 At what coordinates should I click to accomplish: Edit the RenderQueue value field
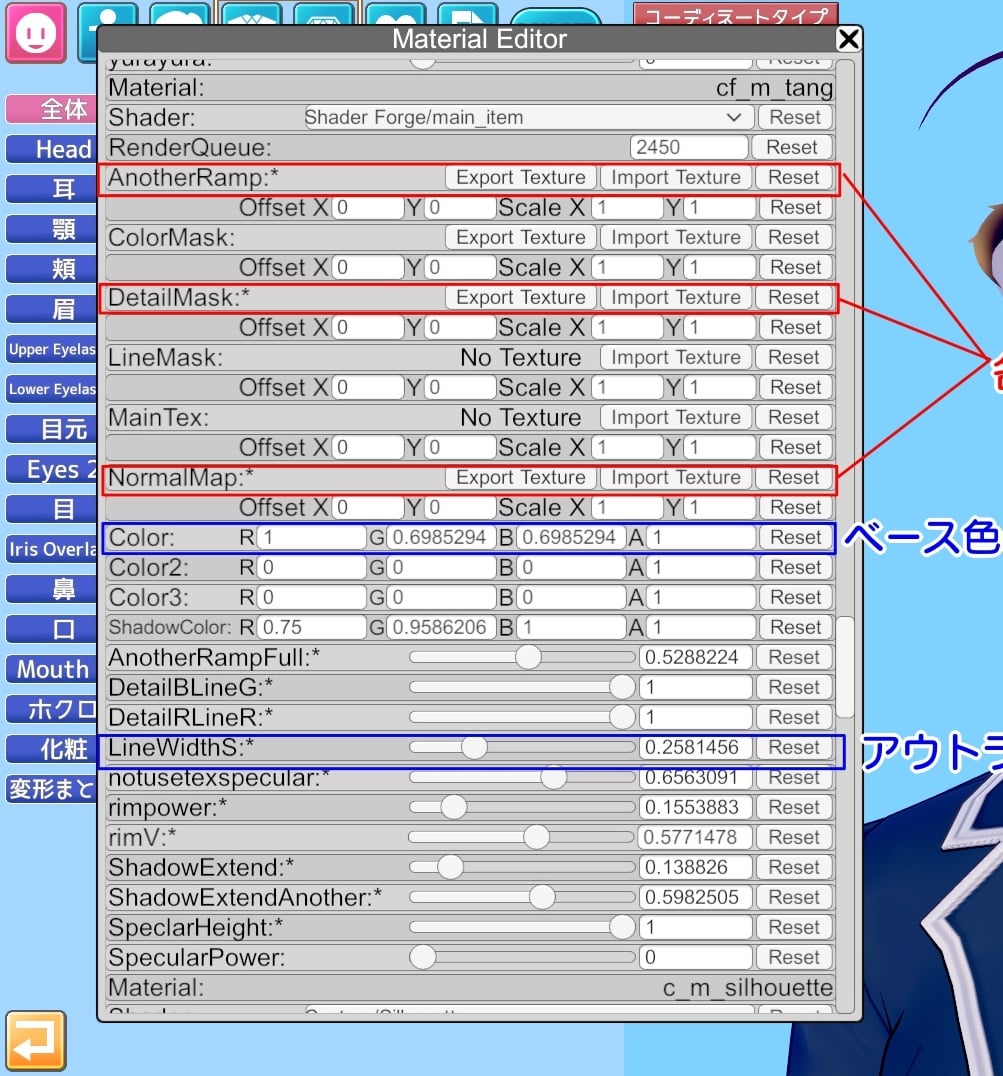(x=688, y=148)
